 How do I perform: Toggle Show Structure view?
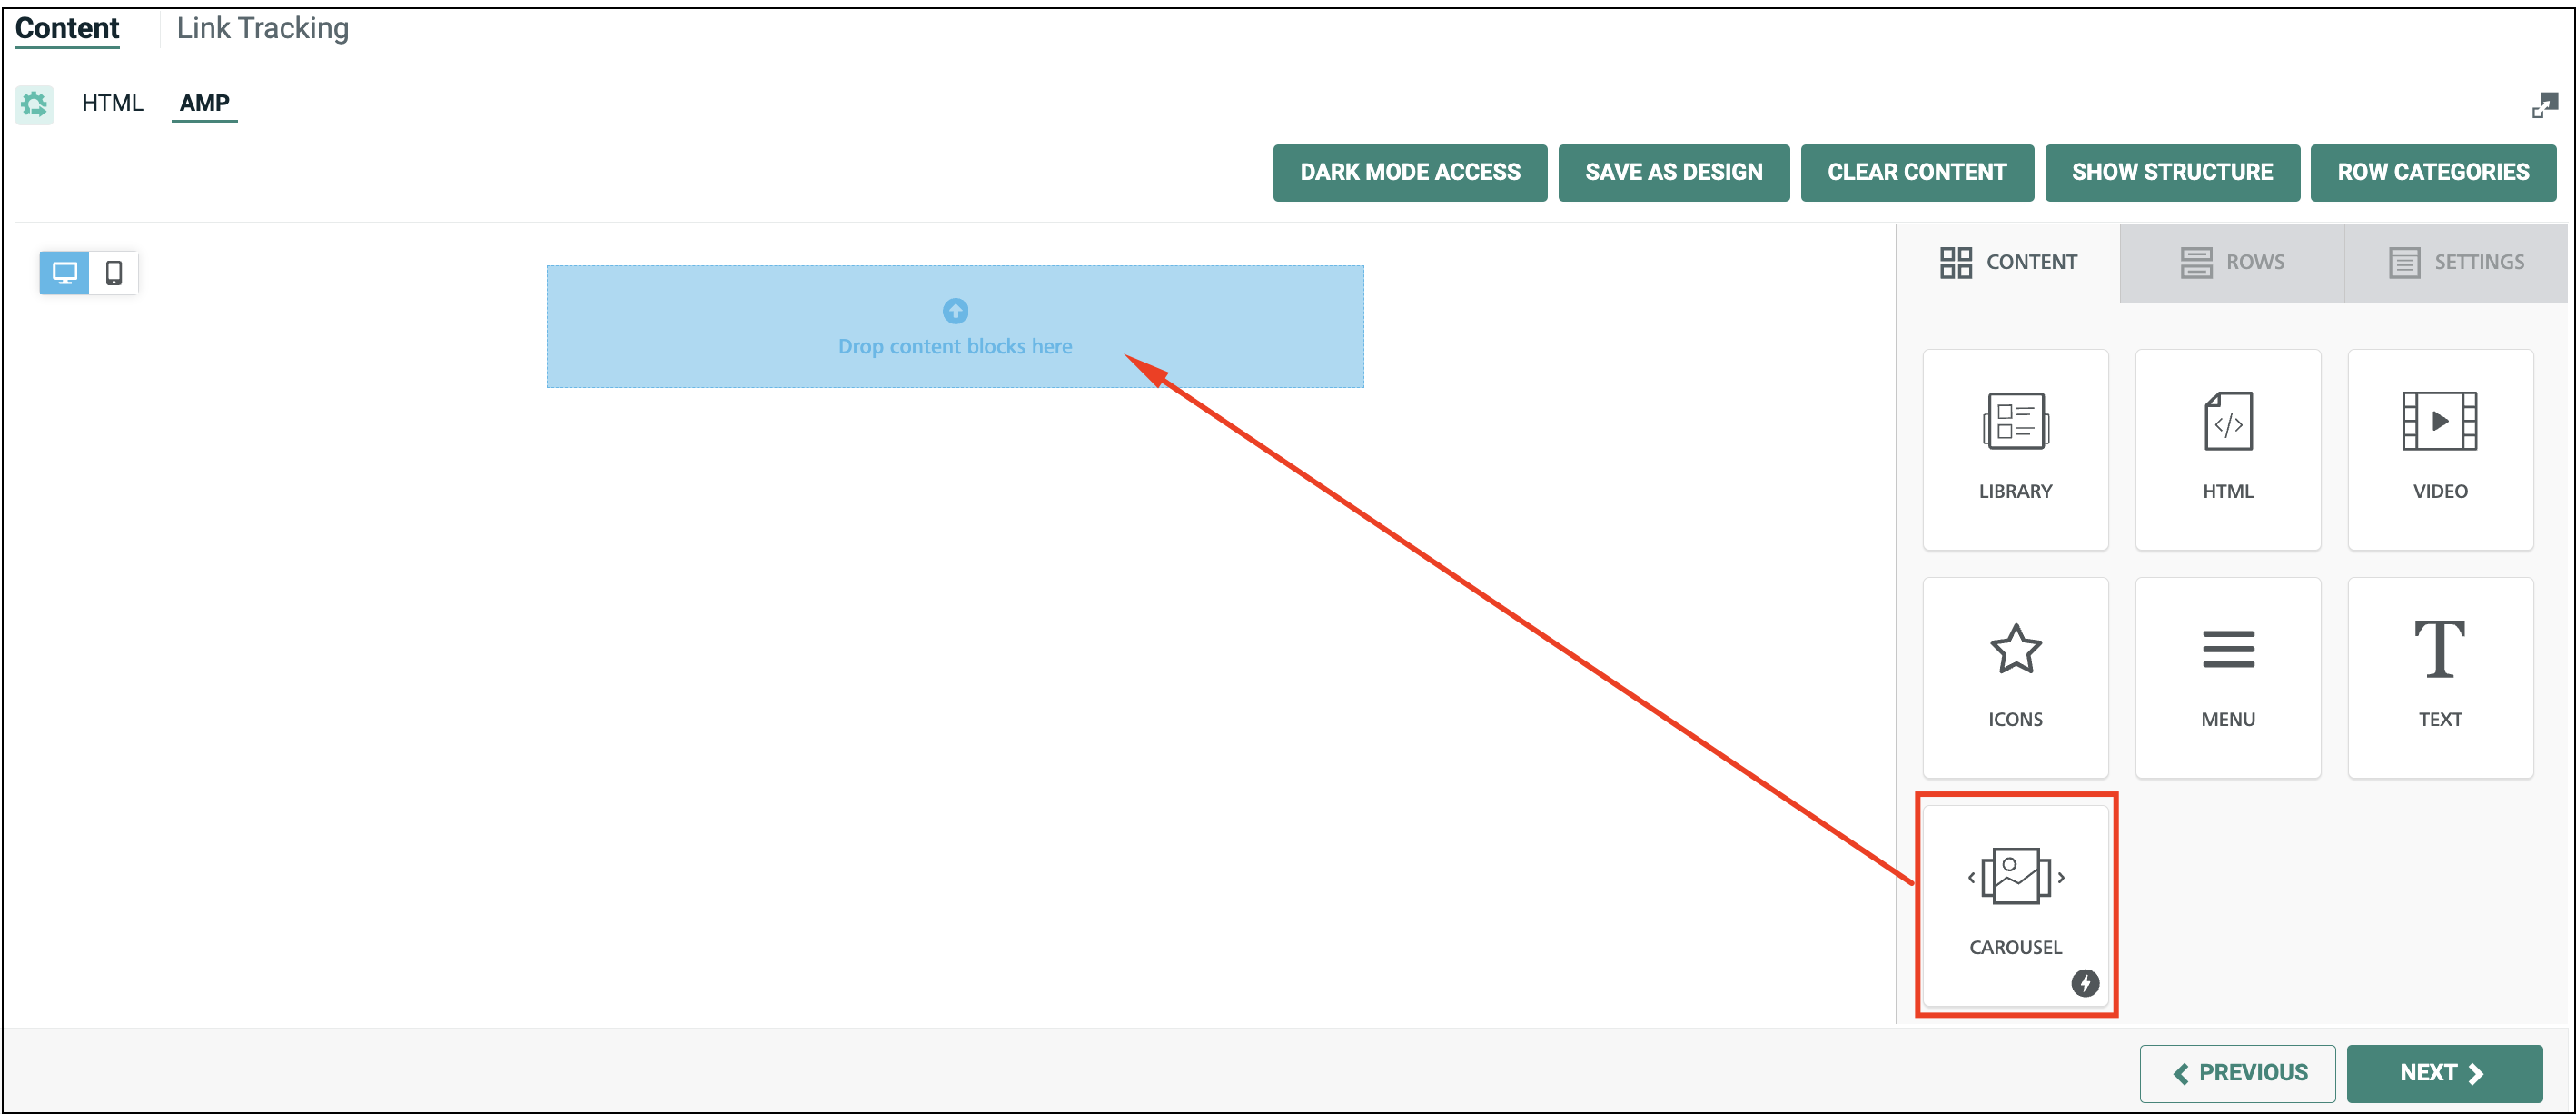(2171, 172)
